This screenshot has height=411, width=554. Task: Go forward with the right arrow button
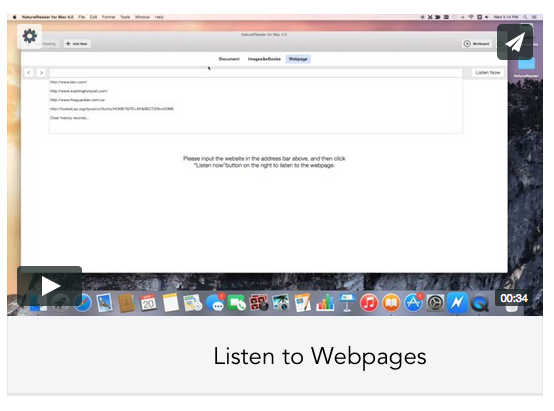click(41, 72)
